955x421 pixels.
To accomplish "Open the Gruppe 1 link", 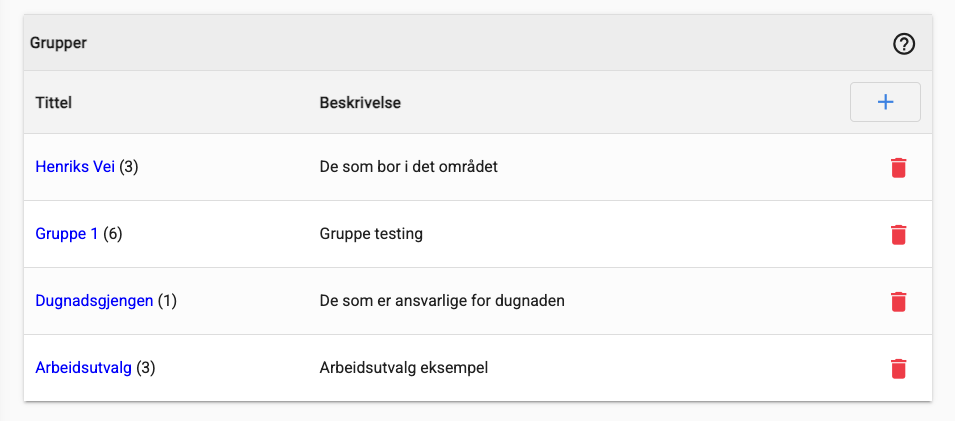I will 66,234.
